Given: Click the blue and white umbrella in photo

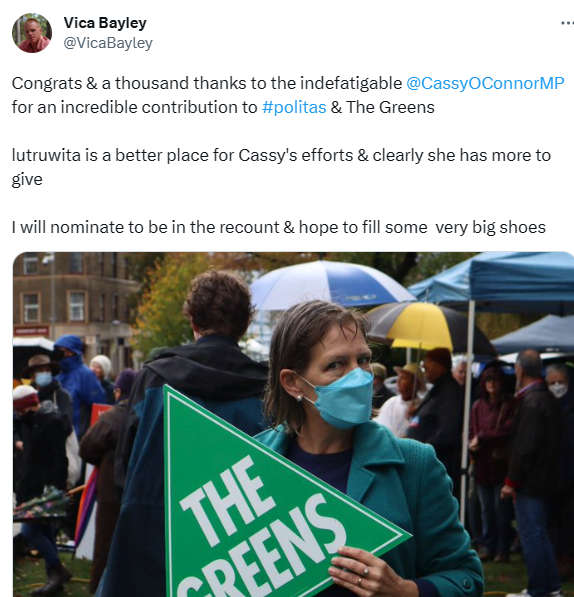Looking at the screenshot, I should coord(330,285).
